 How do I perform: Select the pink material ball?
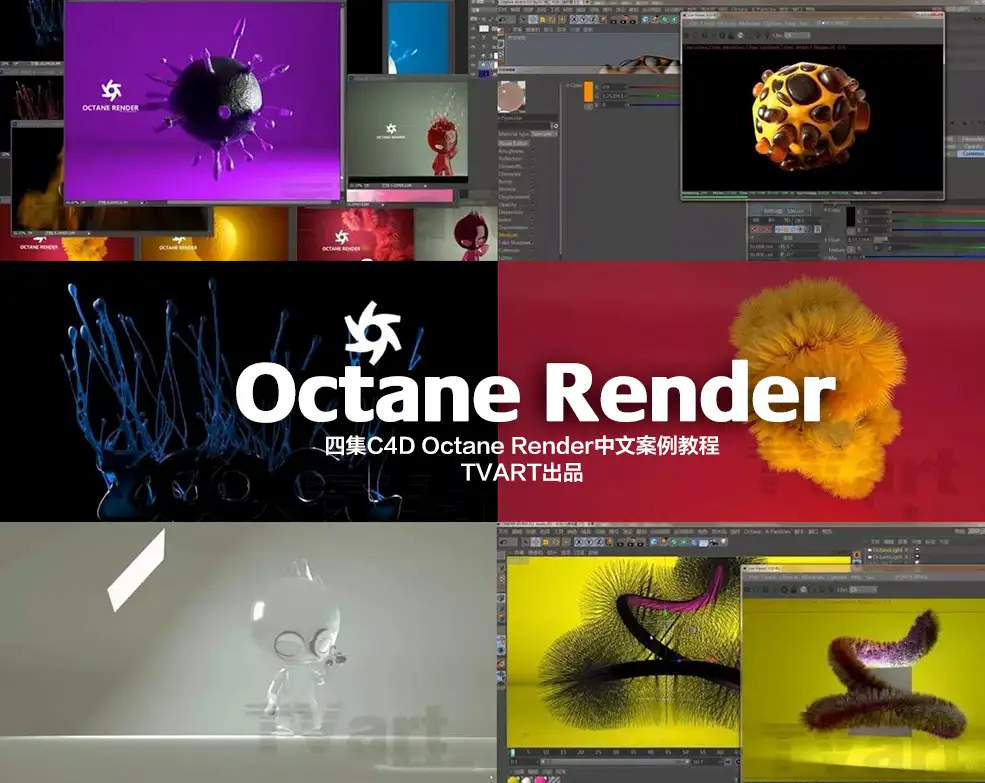[541, 779]
